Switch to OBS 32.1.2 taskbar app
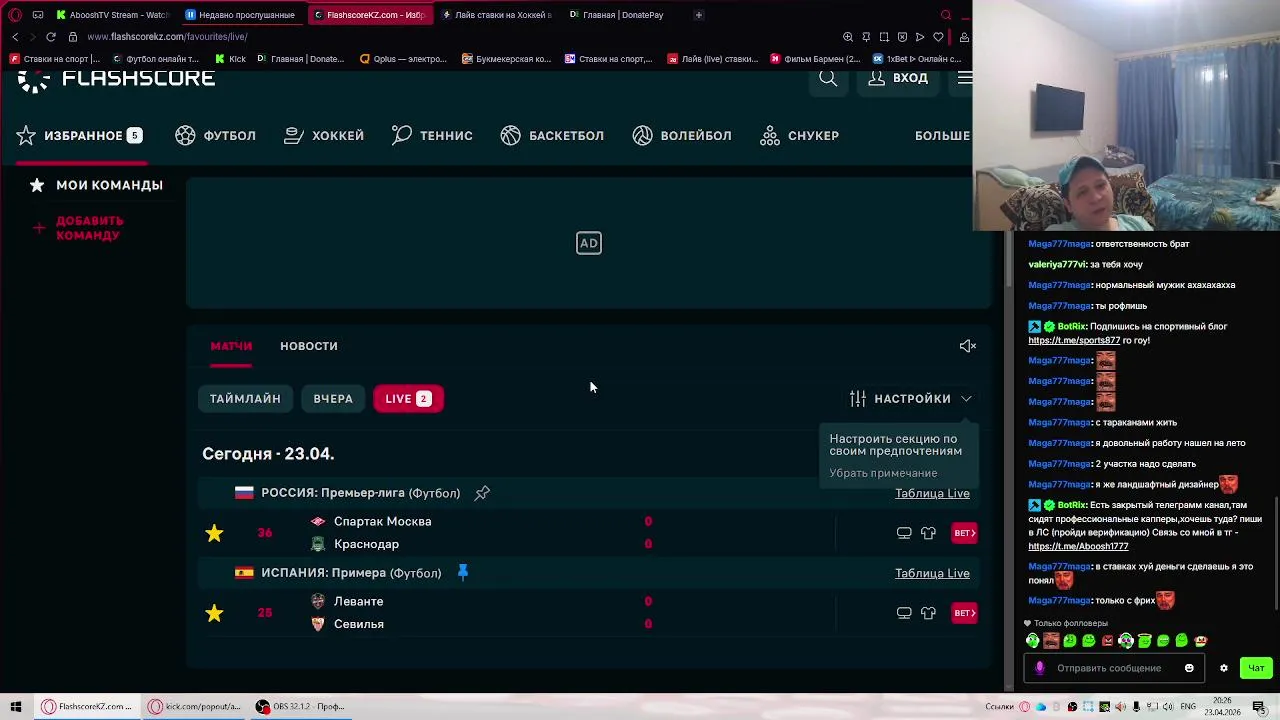 point(300,707)
